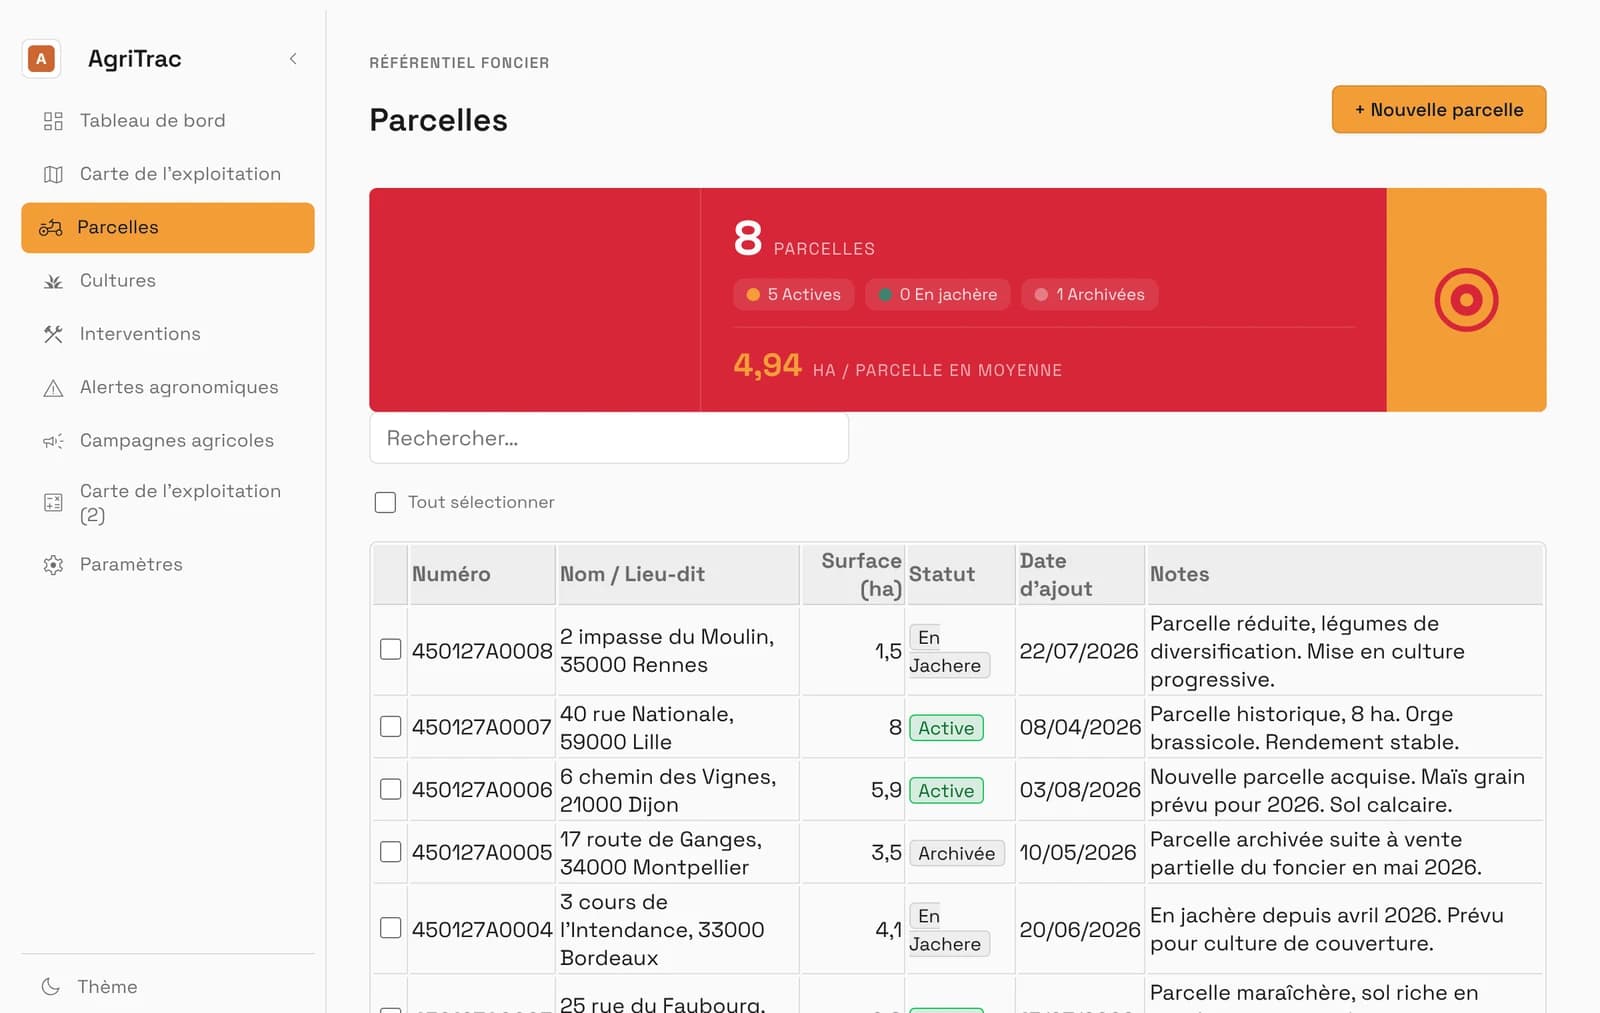Viewport: 1600px width, 1013px height.
Task: Navigate to Campagnes agricoles
Action: coord(168,441)
